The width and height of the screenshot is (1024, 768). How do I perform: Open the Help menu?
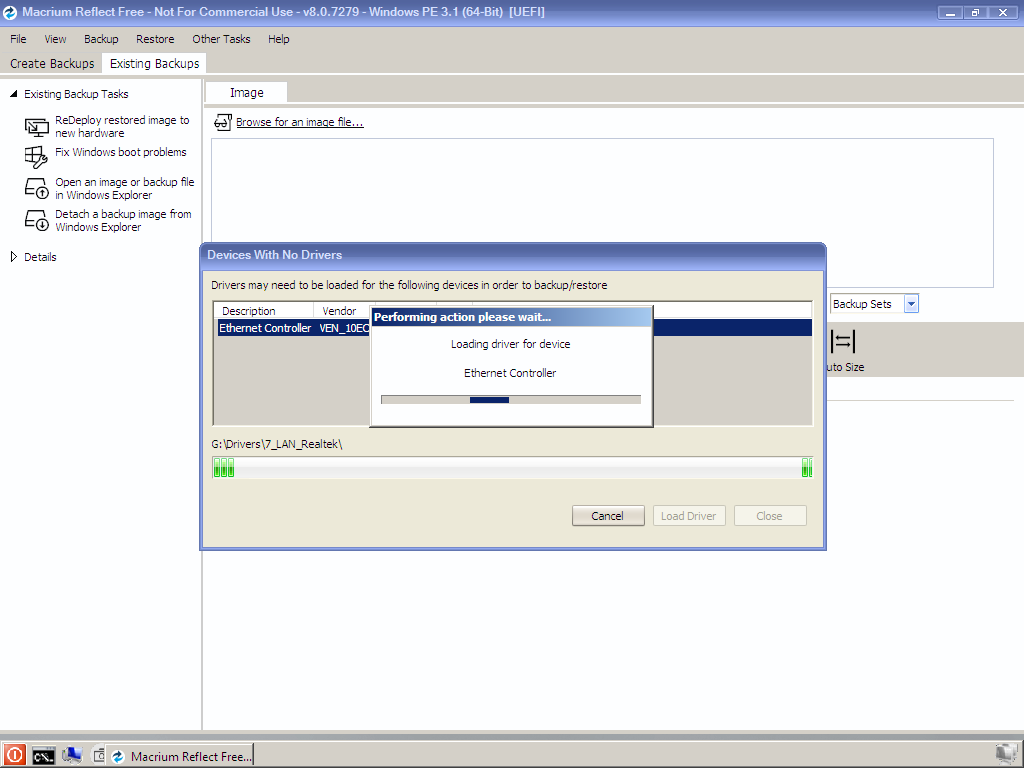[x=278, y=39]
